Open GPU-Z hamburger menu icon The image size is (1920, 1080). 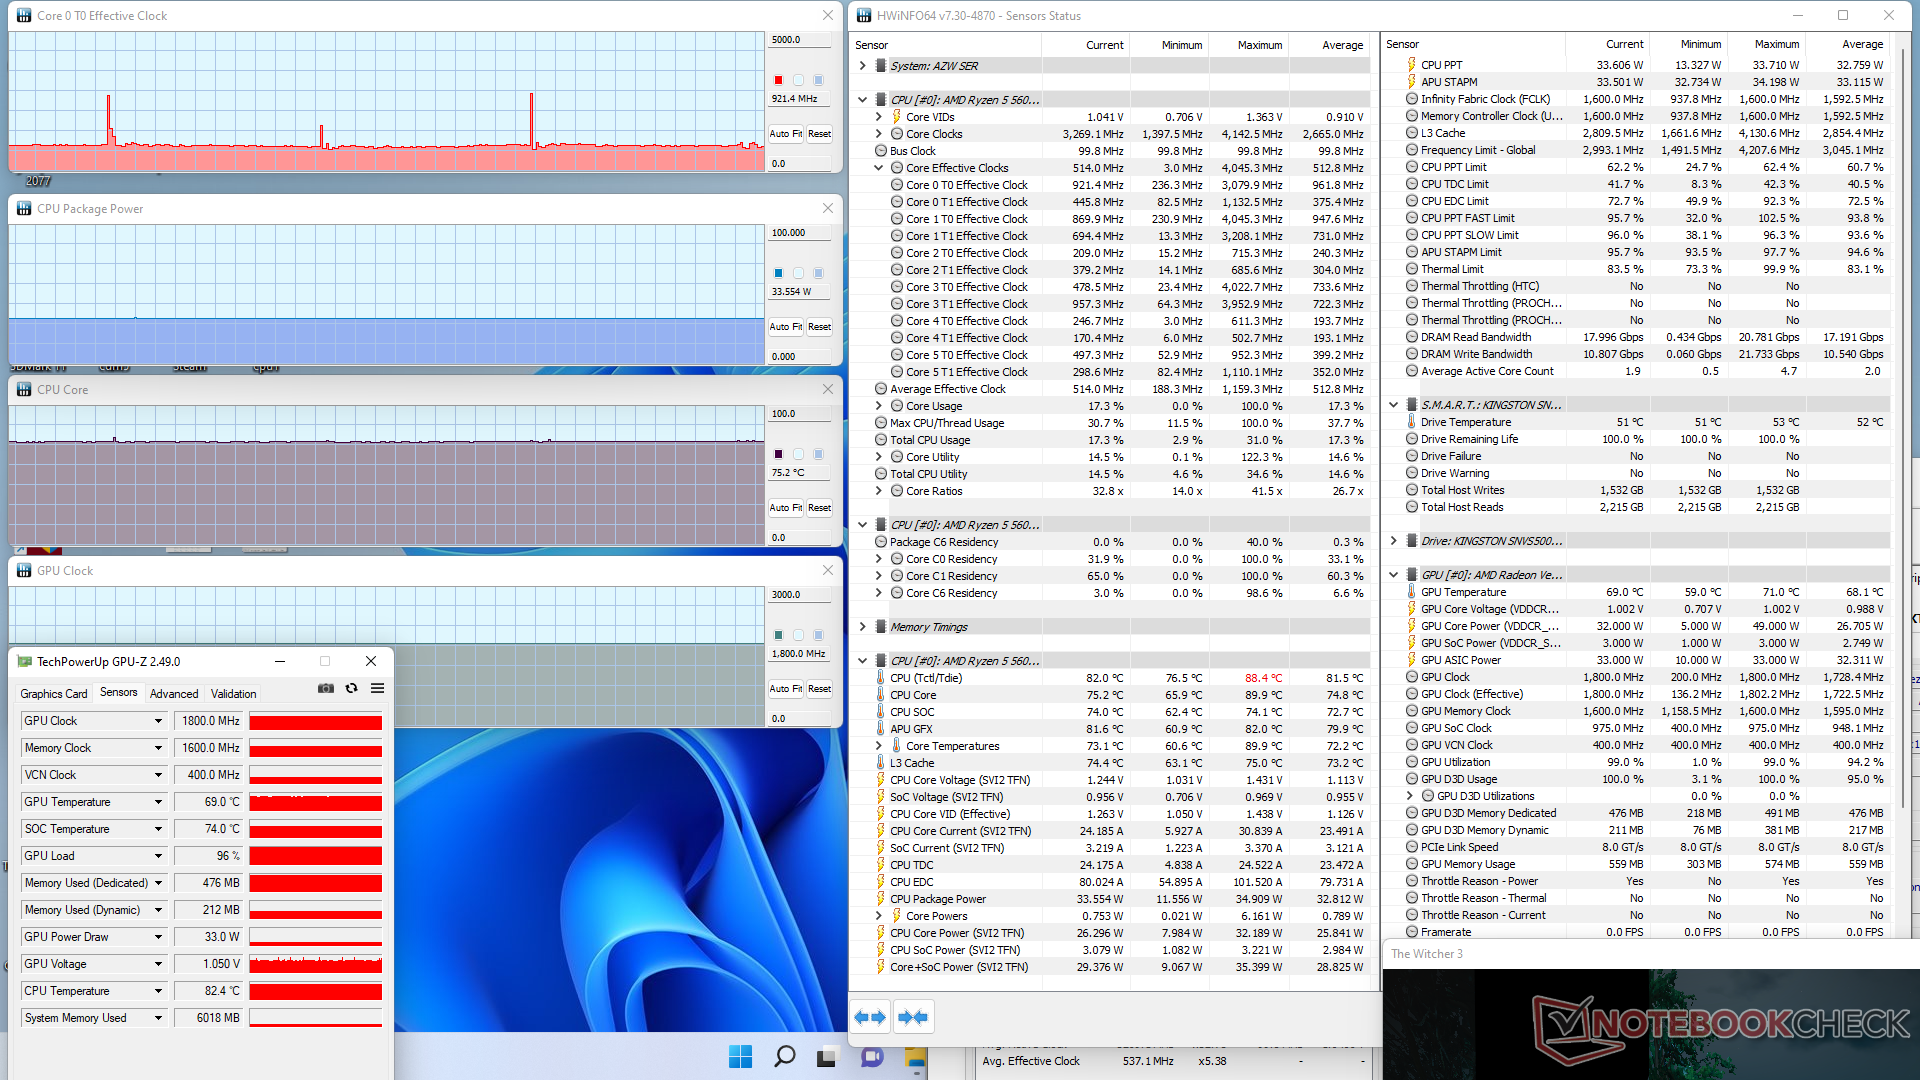coord(377,688)
